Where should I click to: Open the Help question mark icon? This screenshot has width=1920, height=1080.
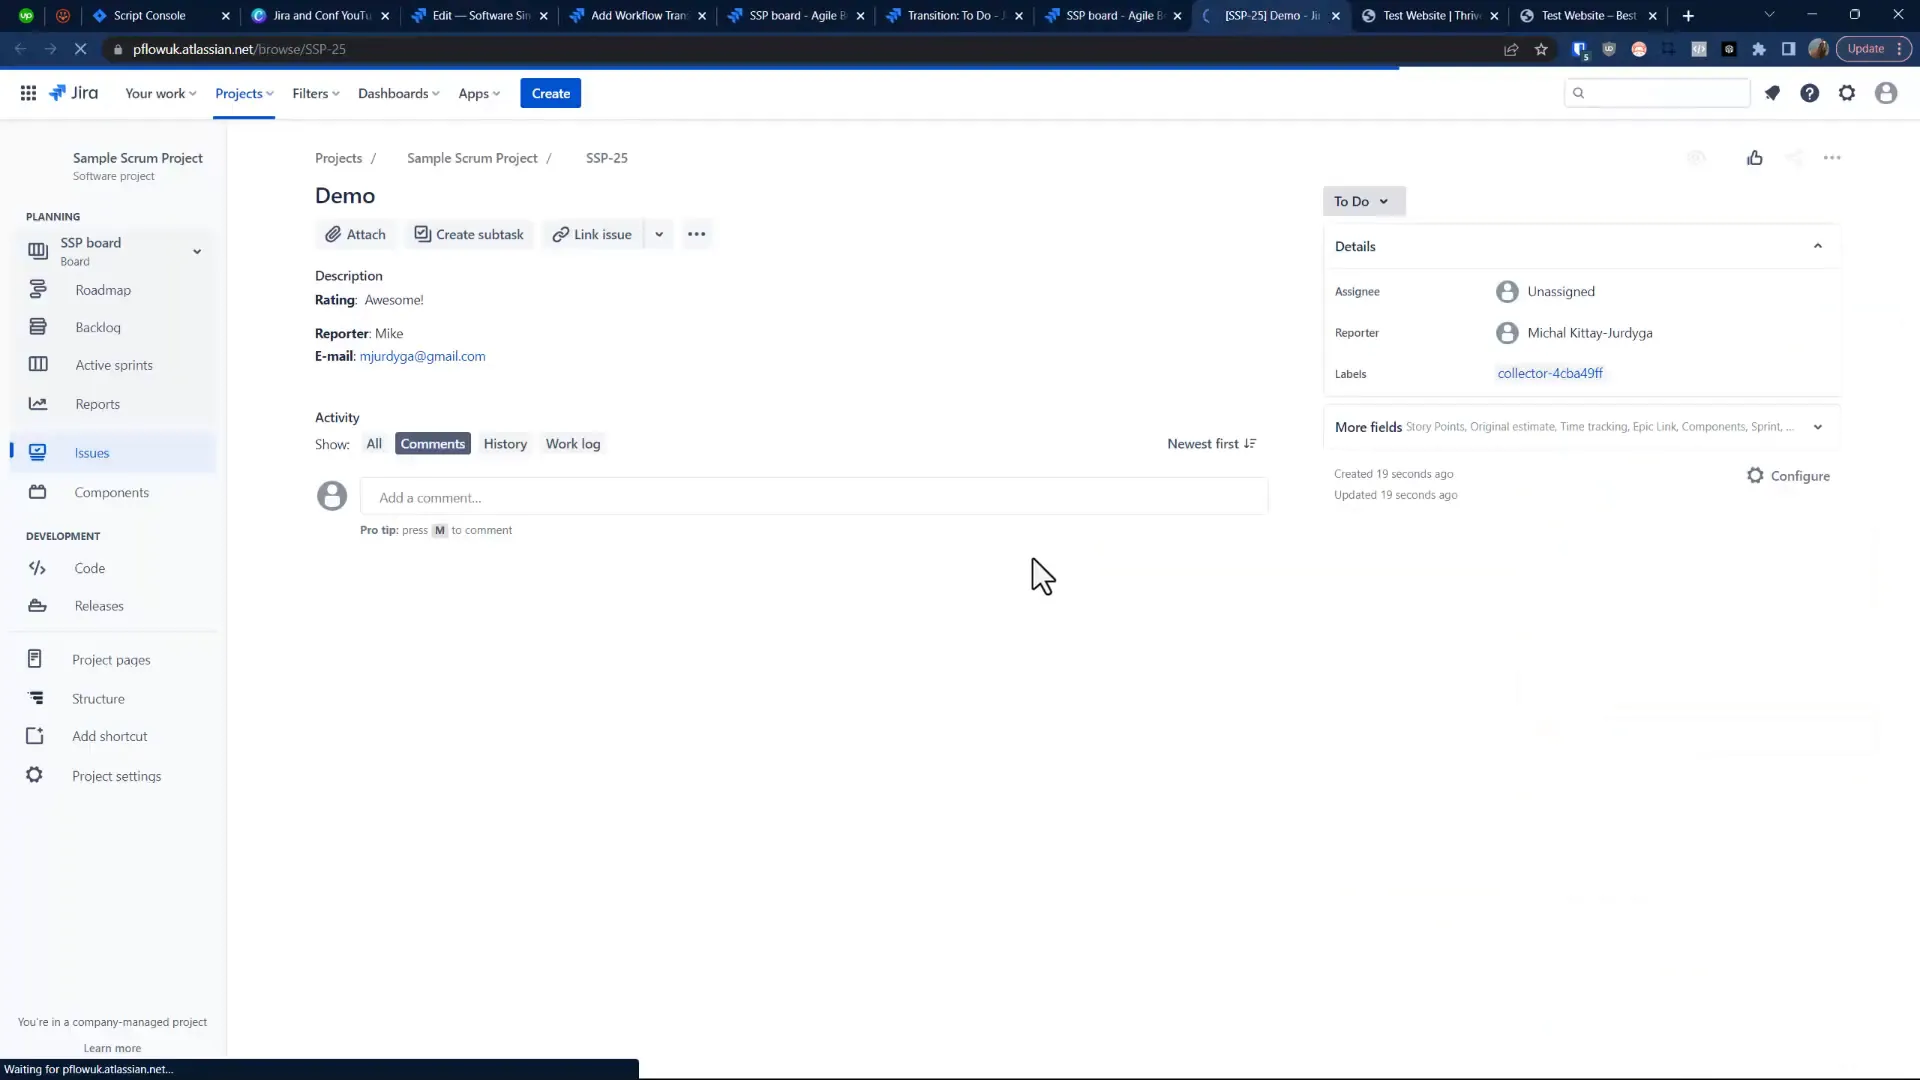click(1809, 93)
